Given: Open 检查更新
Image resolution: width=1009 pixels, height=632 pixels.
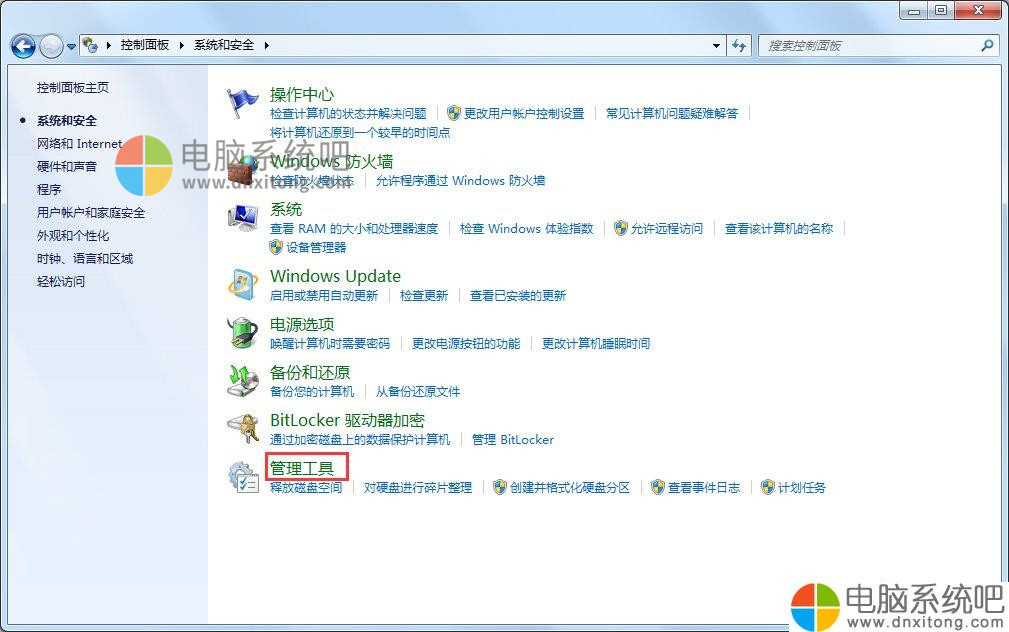Looking at the screenshot, I should (x=423, y=295).
